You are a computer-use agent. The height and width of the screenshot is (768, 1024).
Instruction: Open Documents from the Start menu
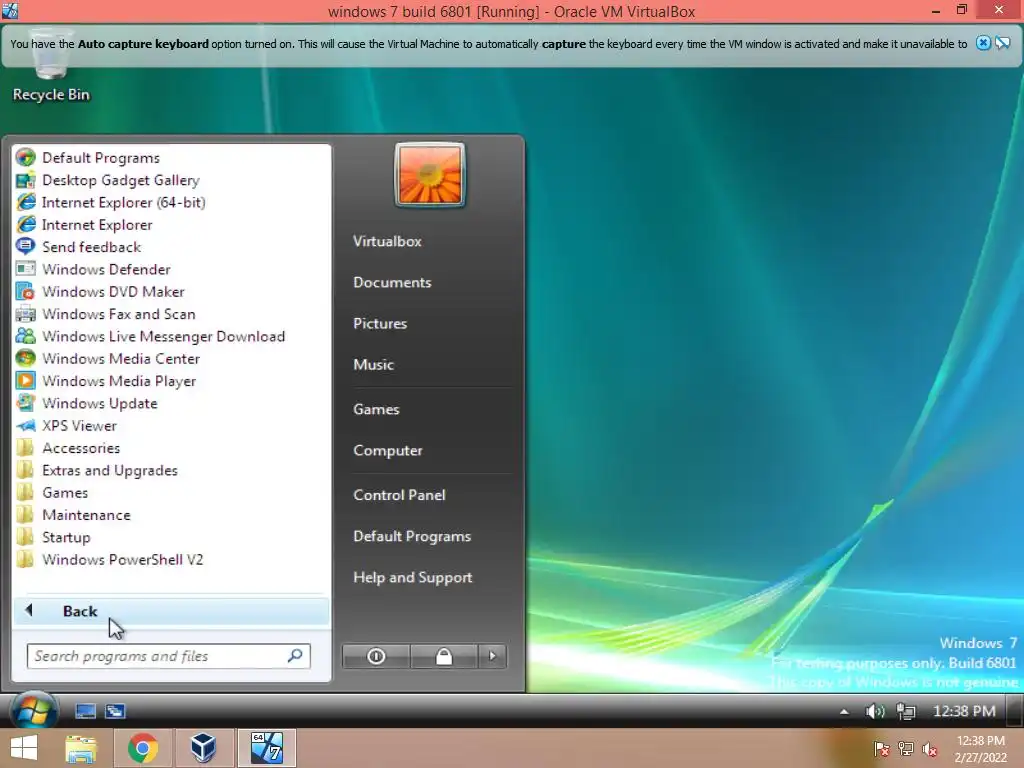[x=392, y=282]
